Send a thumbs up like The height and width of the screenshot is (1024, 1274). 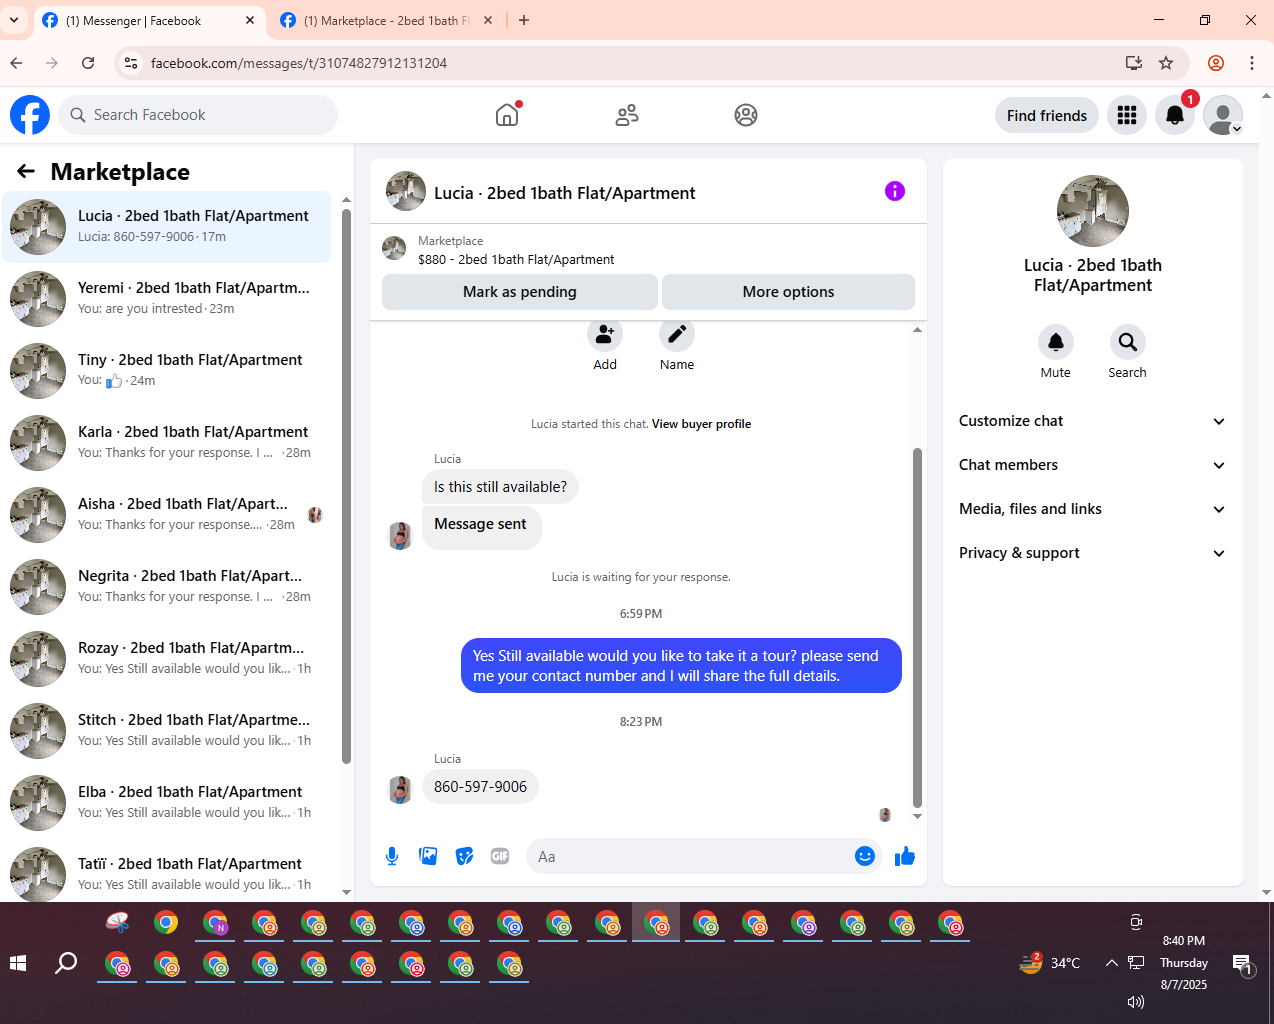[905, 856]
